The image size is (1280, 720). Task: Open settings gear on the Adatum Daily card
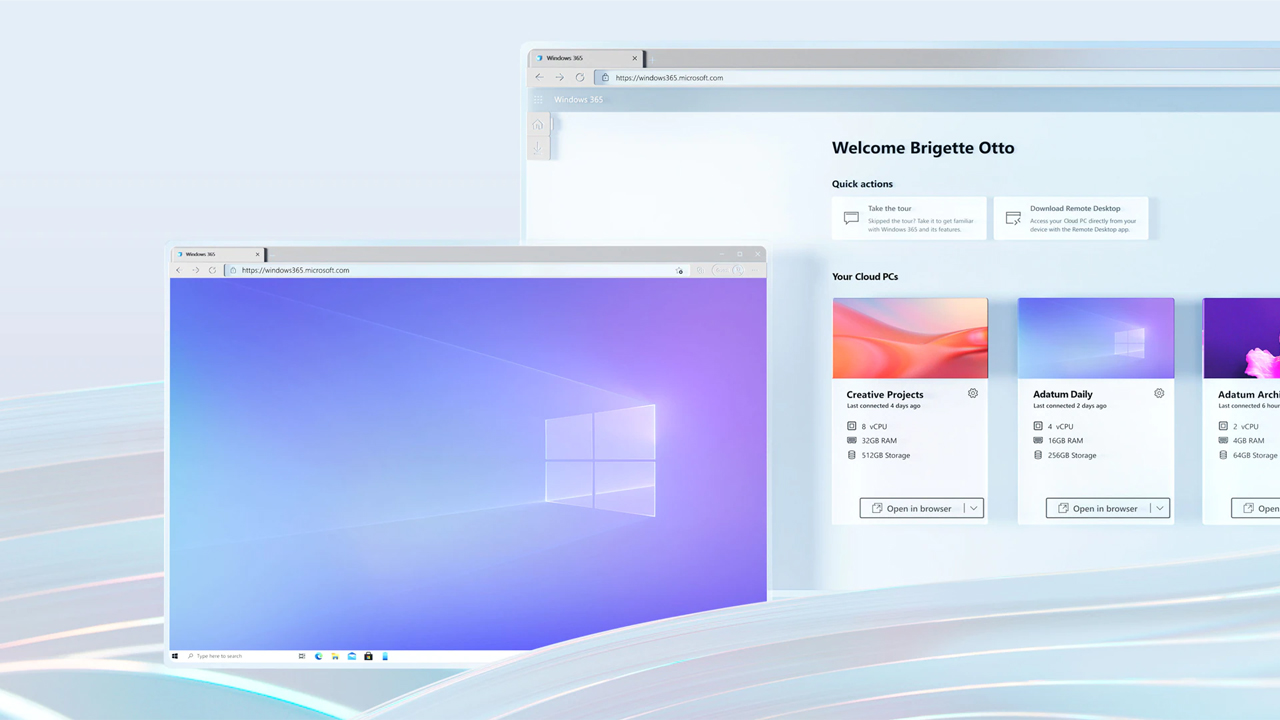click(x=1159, y=394)
